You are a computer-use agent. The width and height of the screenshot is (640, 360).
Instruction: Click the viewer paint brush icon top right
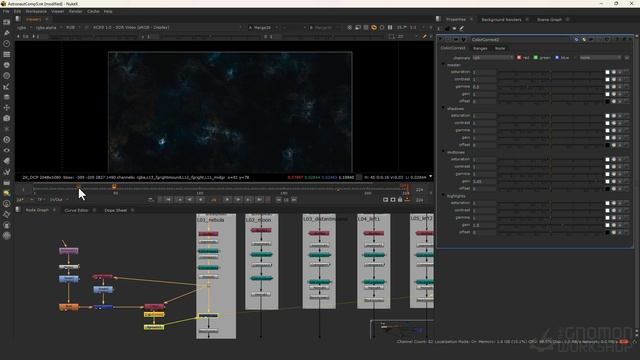click(x=424, y=36)
